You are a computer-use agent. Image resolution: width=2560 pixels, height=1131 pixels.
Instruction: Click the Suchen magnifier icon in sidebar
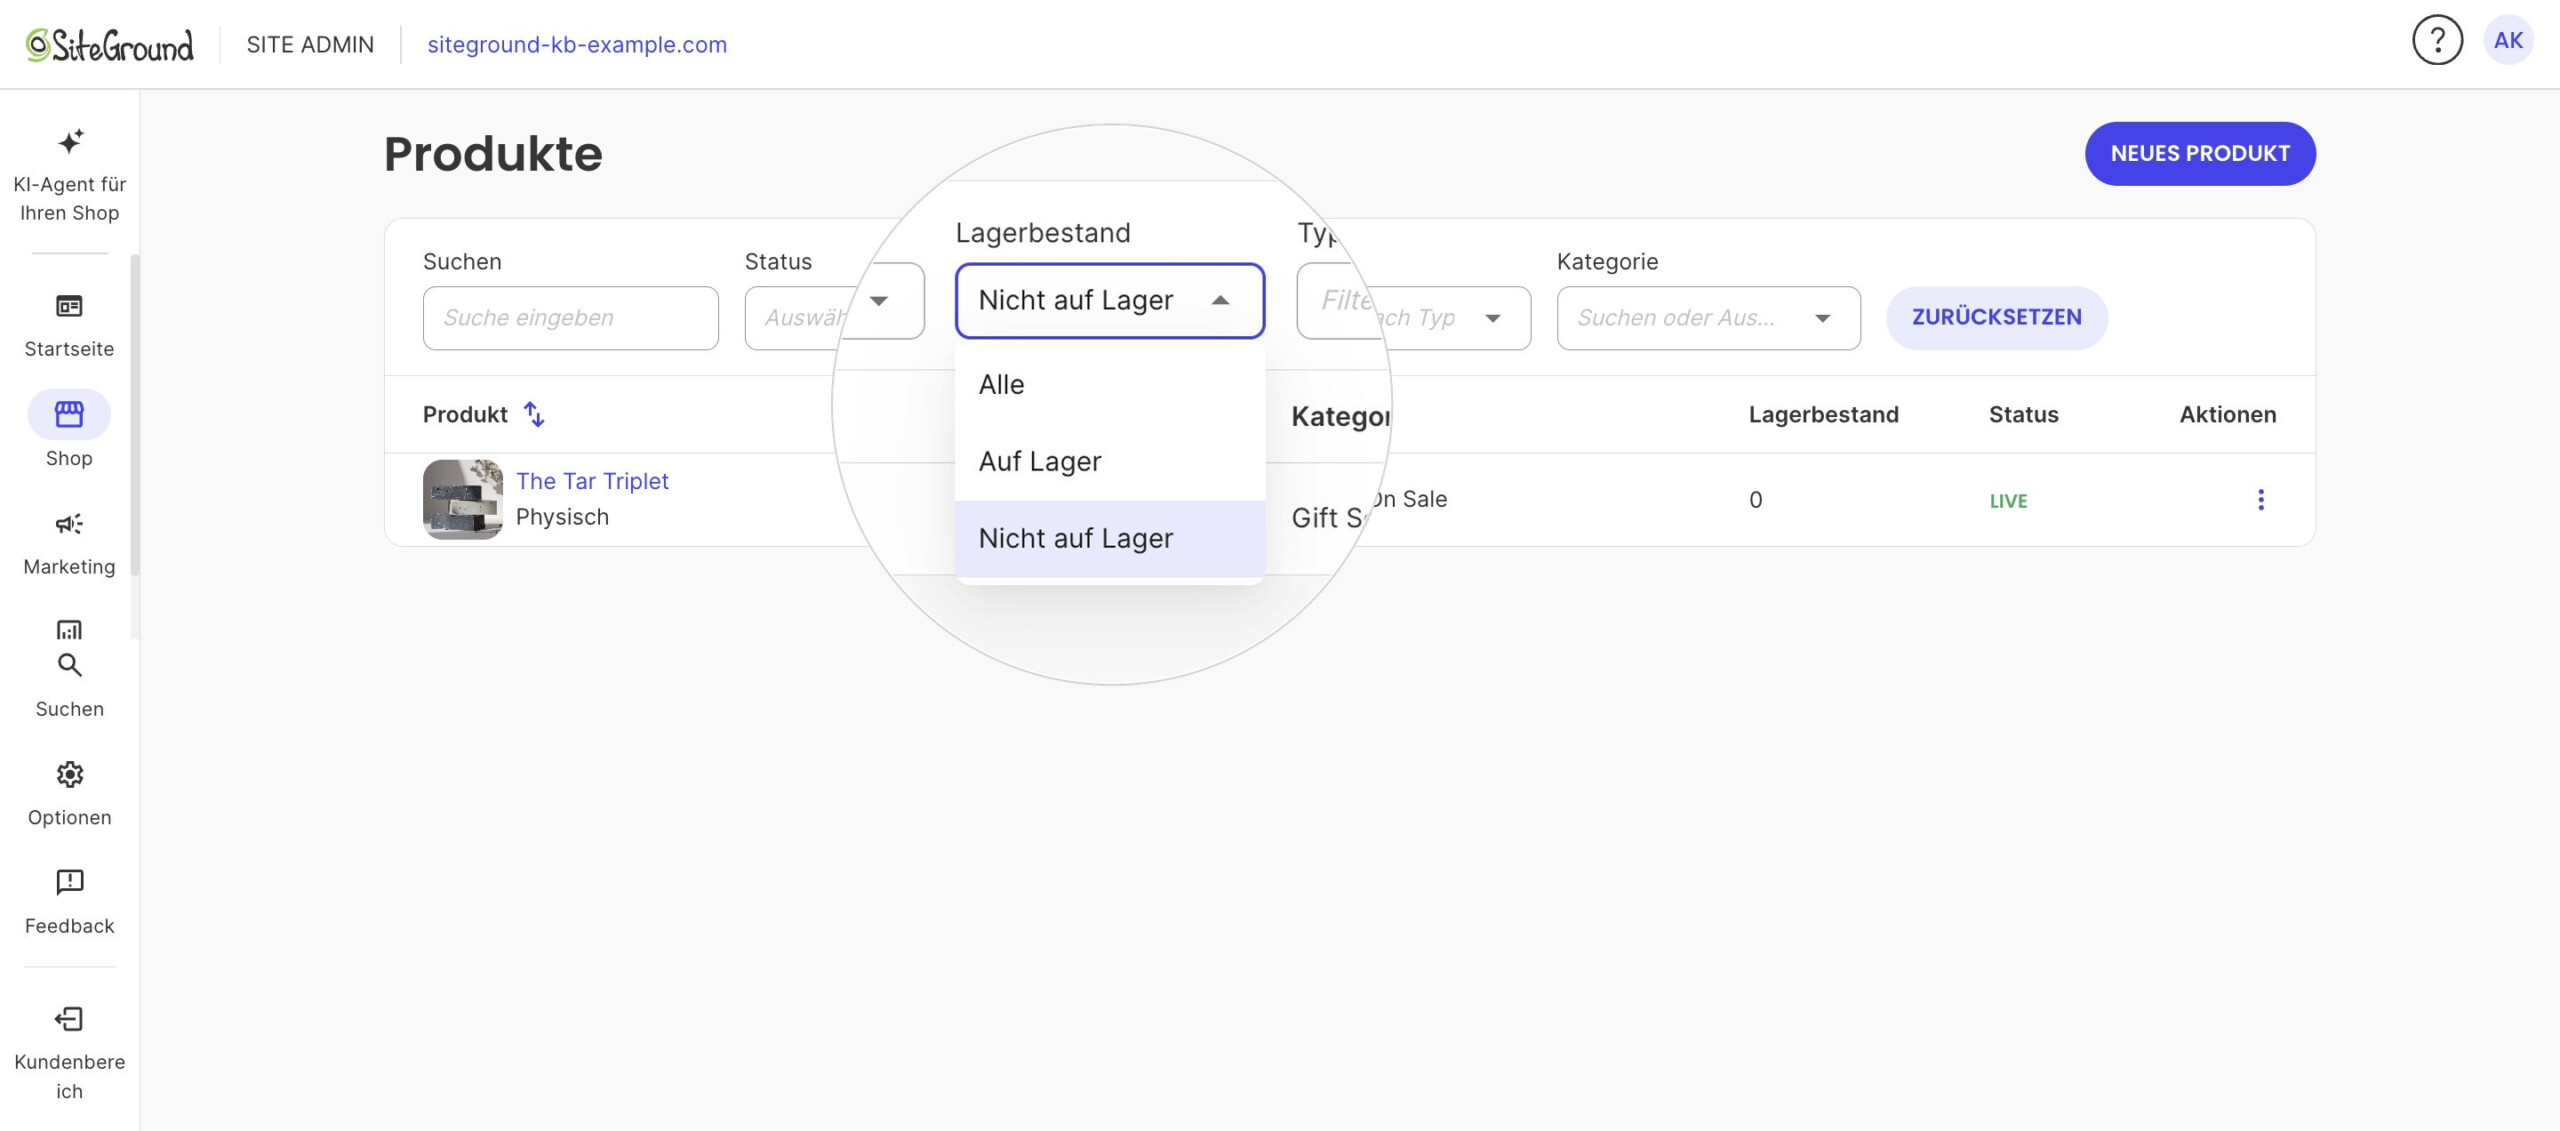coord(69,665)
